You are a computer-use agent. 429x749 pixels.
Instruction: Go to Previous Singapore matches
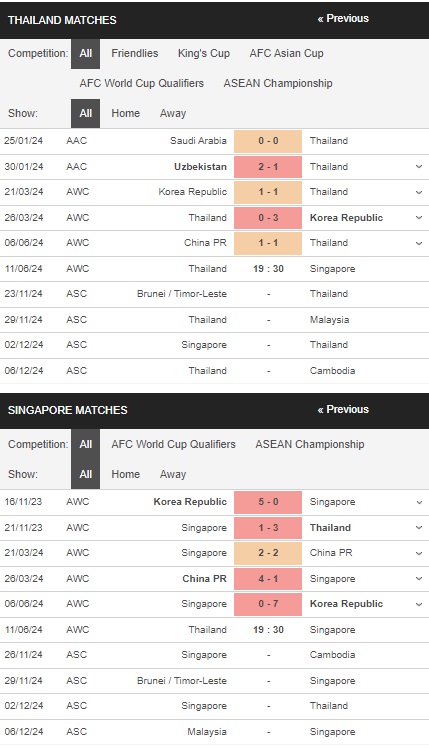(343, 409)
